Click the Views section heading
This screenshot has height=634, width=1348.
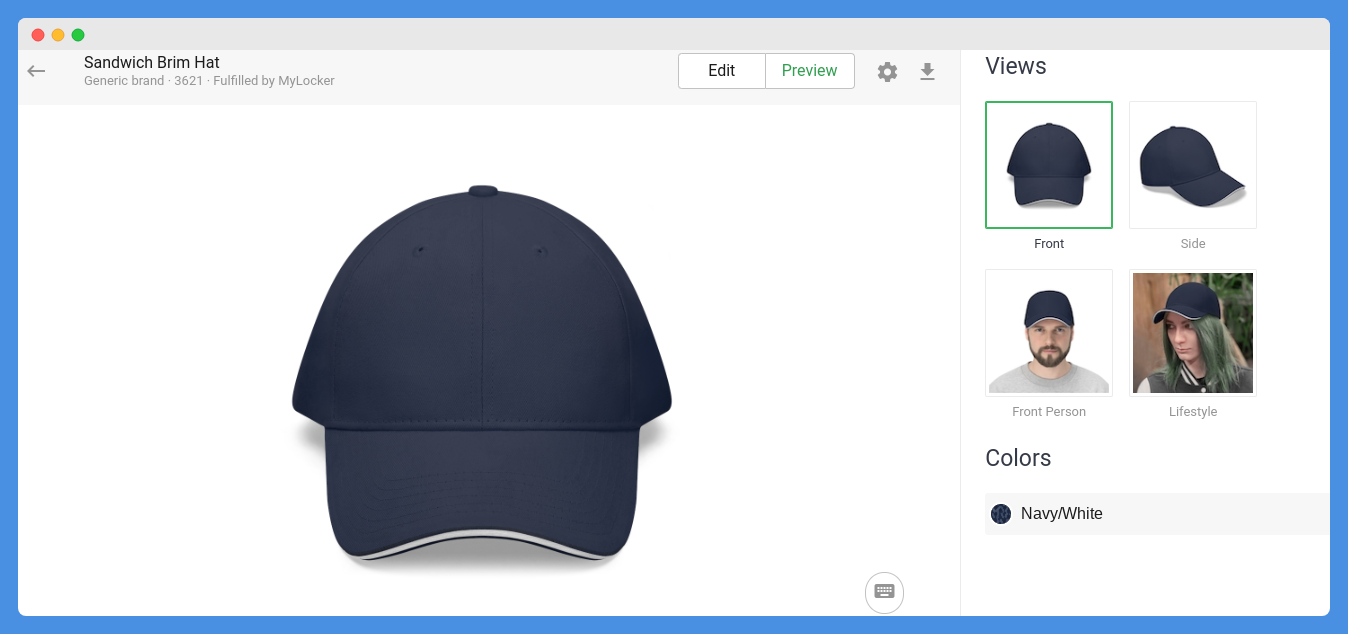click(1016, 66)
